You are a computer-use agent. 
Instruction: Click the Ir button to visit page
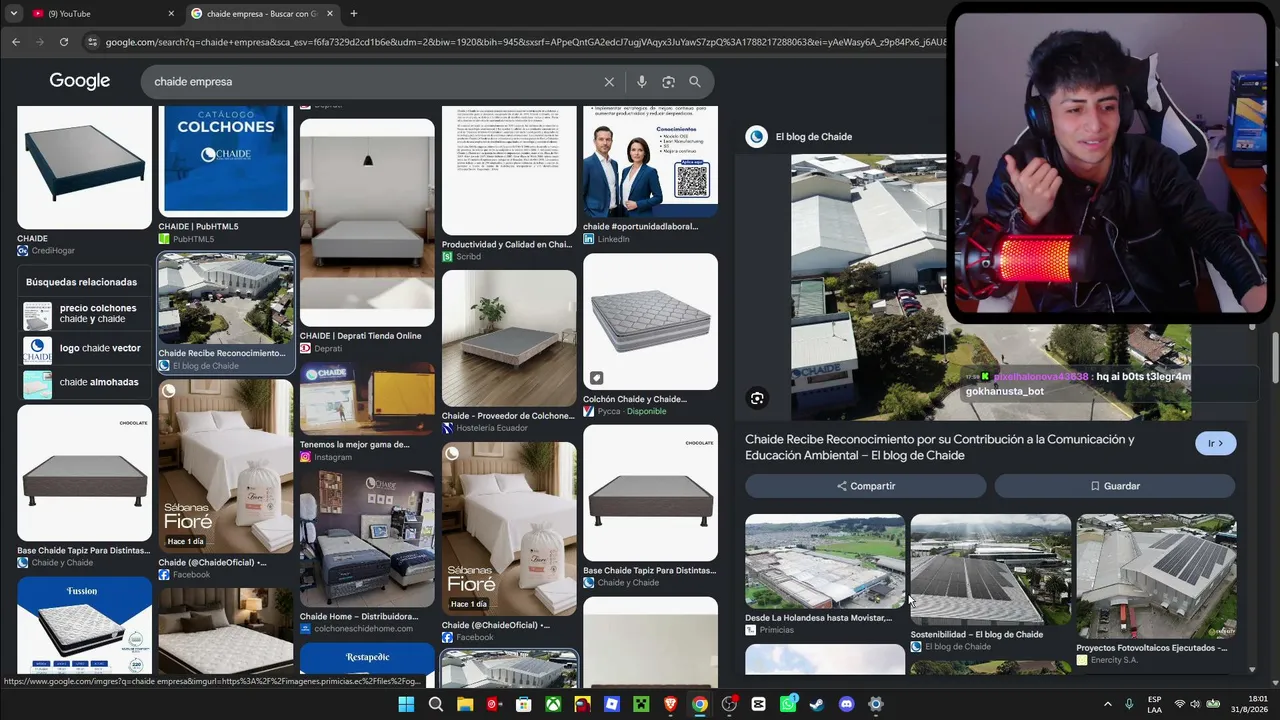[1216, 443]
